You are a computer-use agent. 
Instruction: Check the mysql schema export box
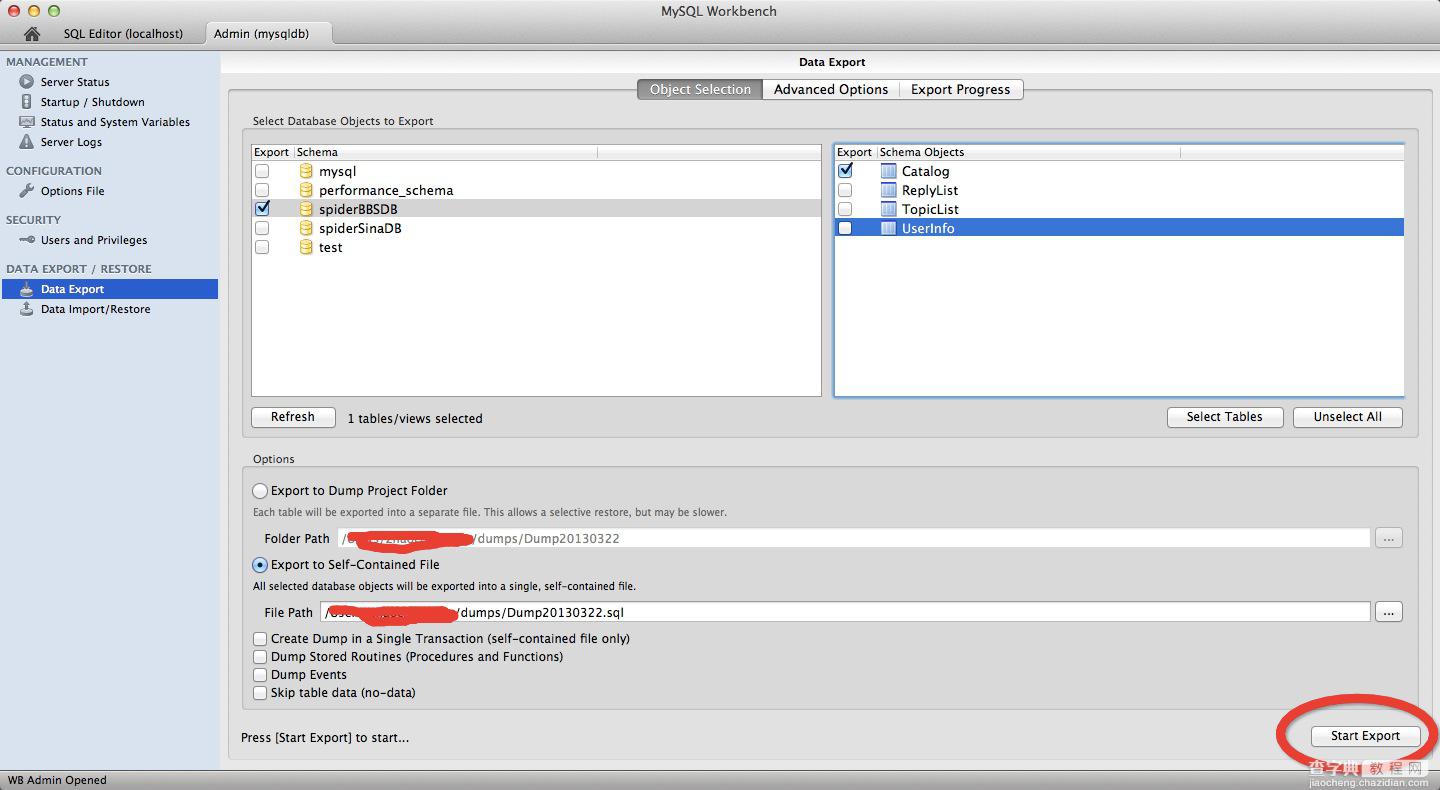click(x=262, y=171)
